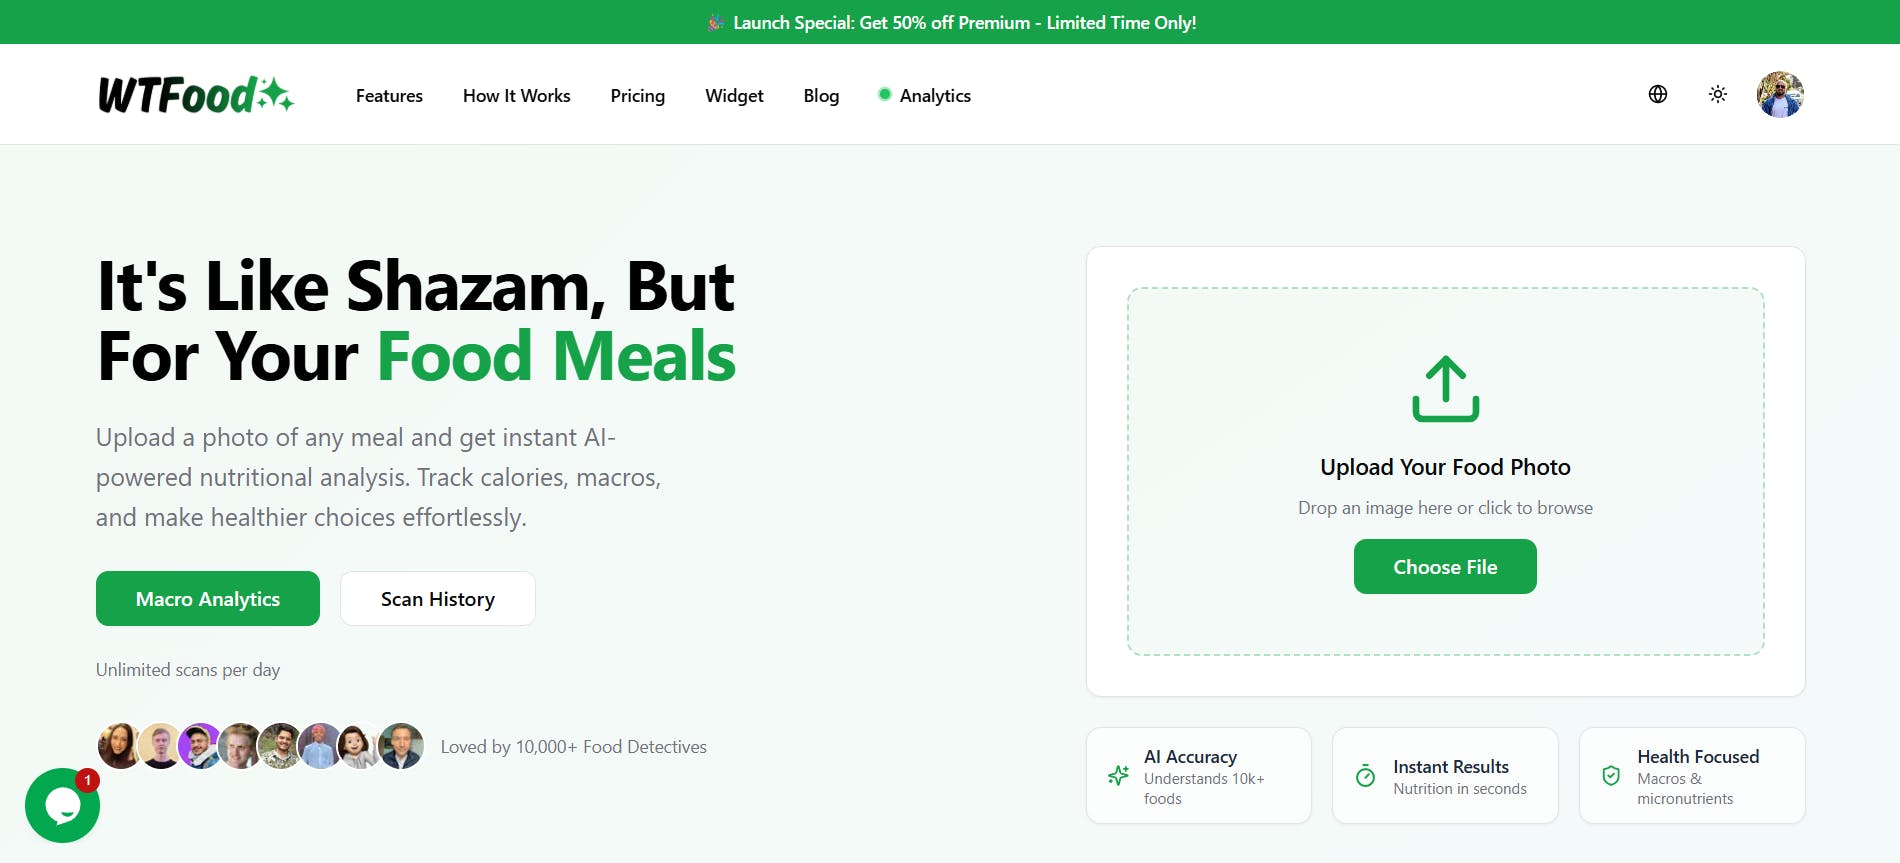Click the Macro Analytics button
The image size is (1900, 863).
click(x=208, y=598)
